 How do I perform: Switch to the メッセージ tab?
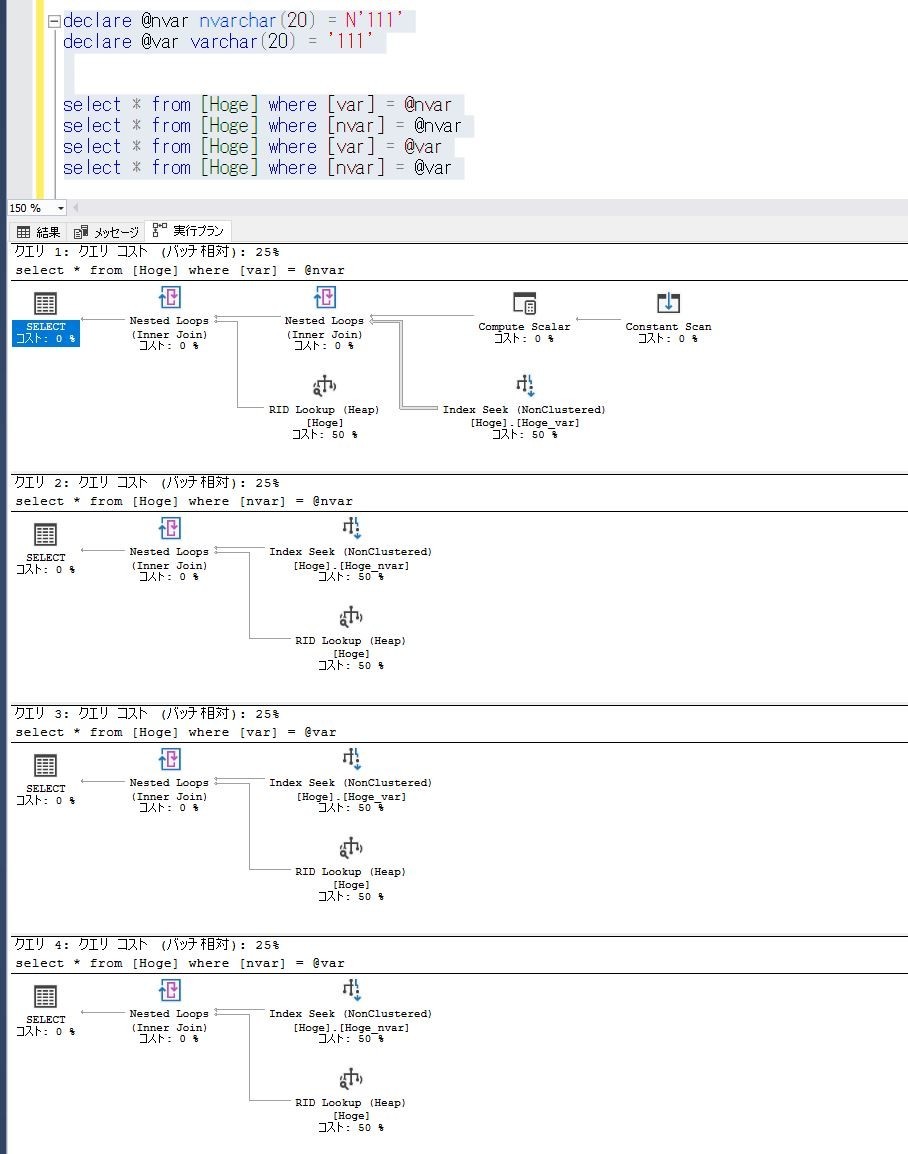[x=107, y=232]
